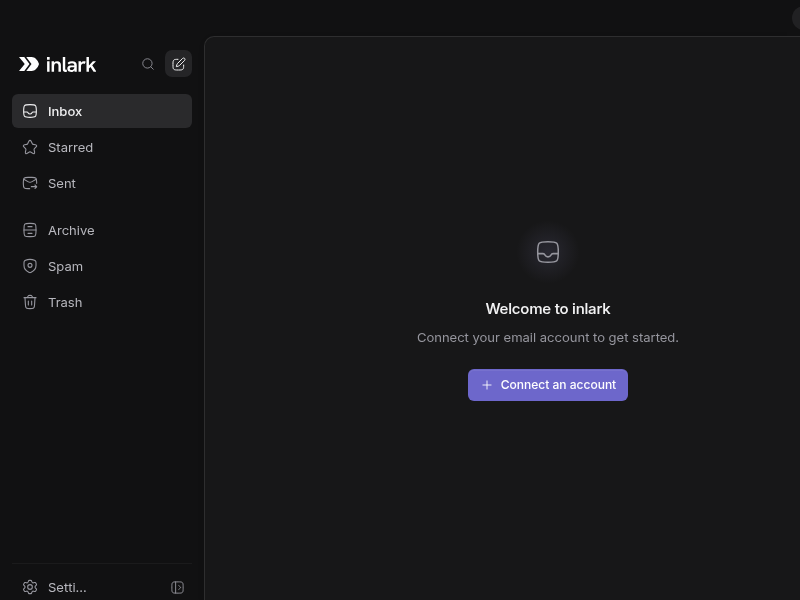This screenshot has height=600, width=800.
Task: Click the "Welcome to inlark" heading
Action: click(x=548, y=309)
